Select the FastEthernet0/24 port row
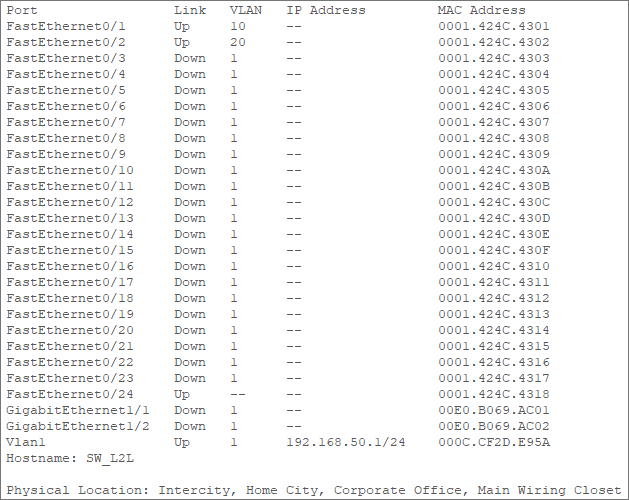The width and height of the screenshot is (629, 500). (x=278, y=394)
